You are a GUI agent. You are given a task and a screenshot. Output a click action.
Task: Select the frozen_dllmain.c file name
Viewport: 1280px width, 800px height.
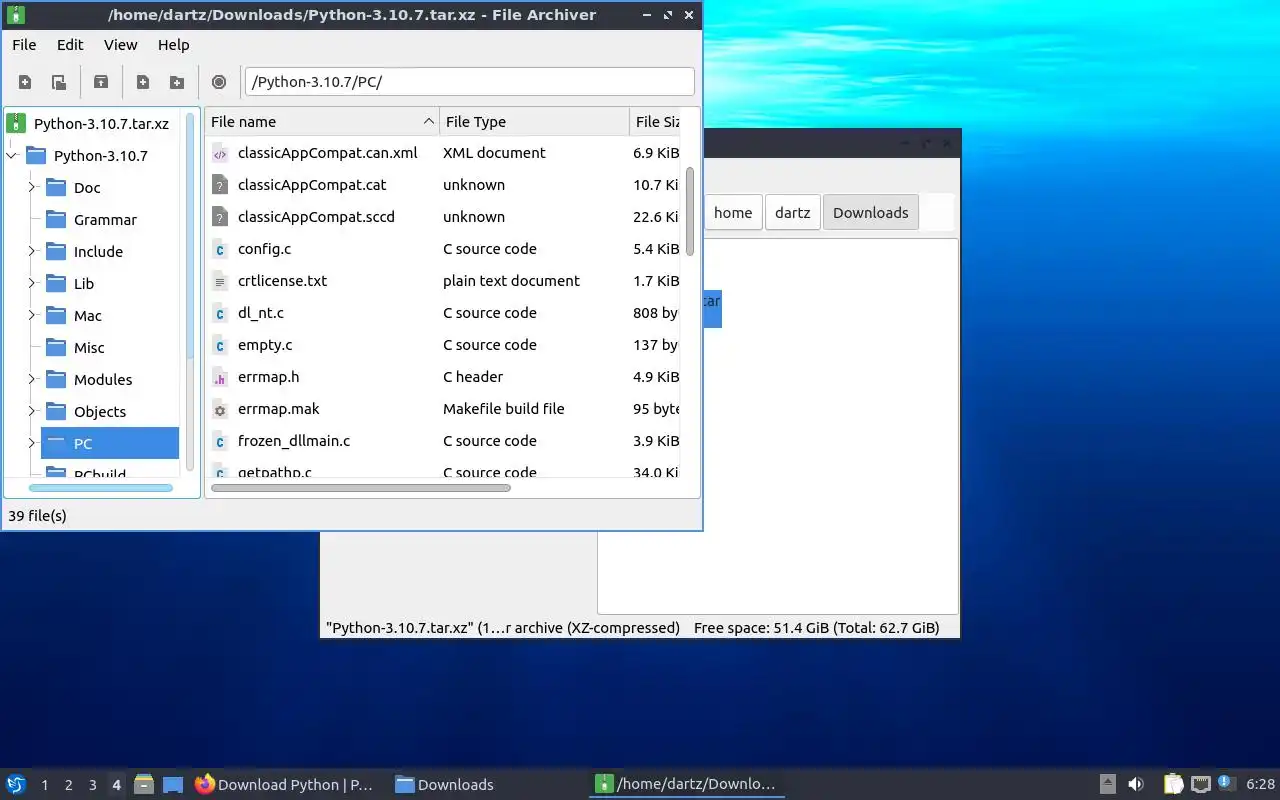(x=294, y=441)
